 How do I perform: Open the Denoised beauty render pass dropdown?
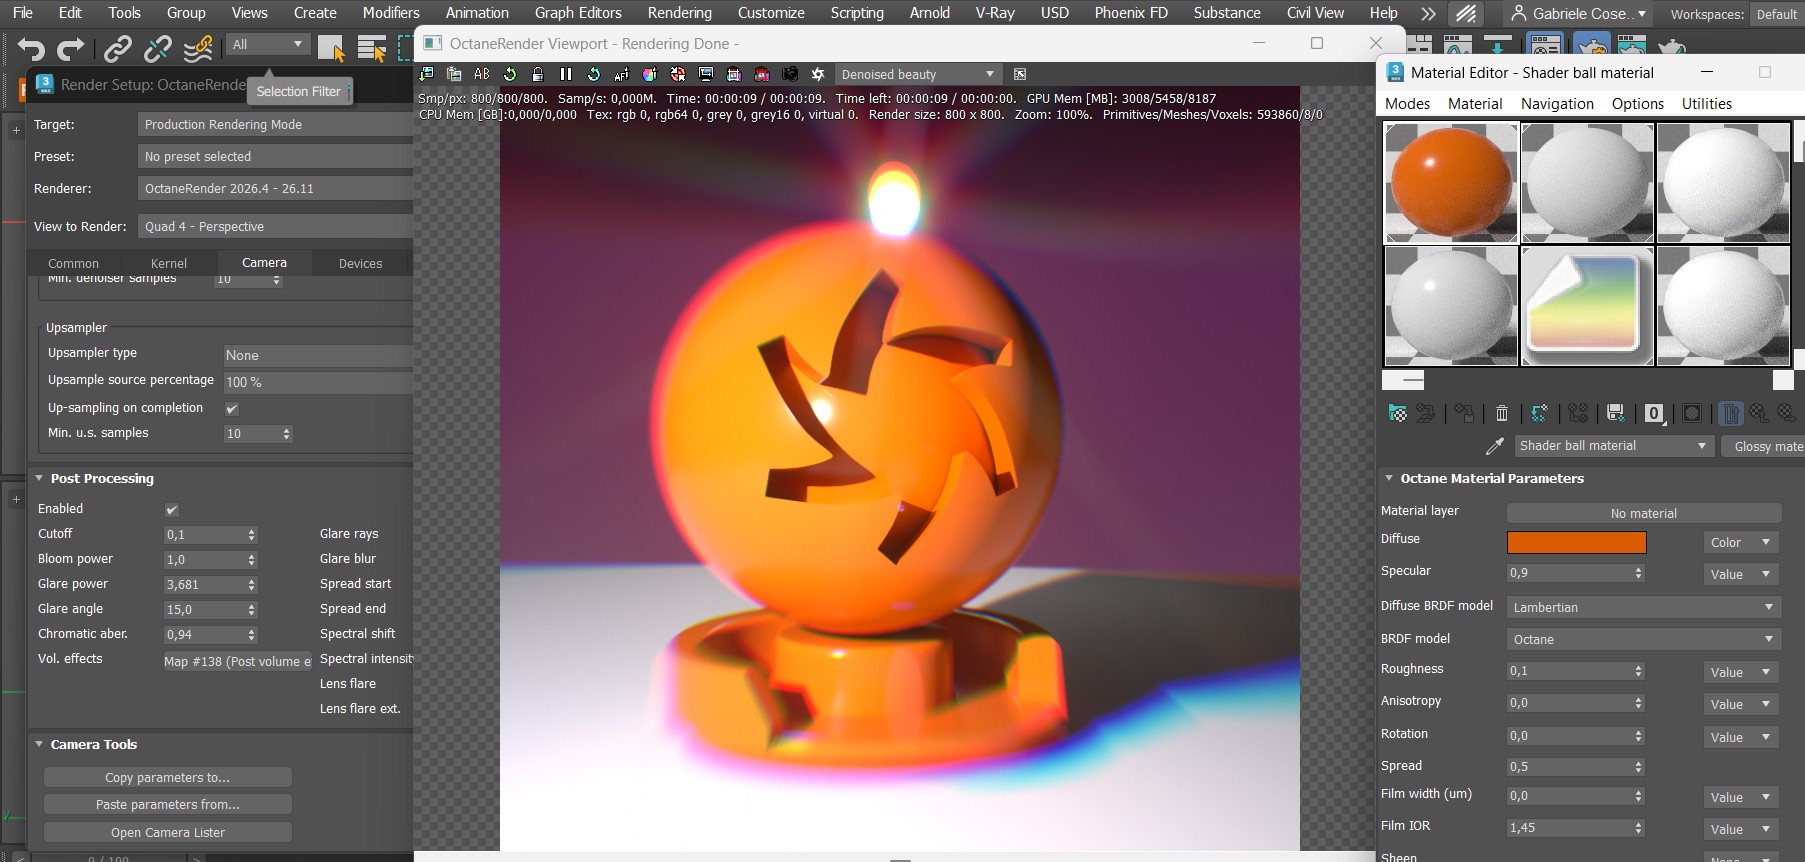(x=918, y=74)
